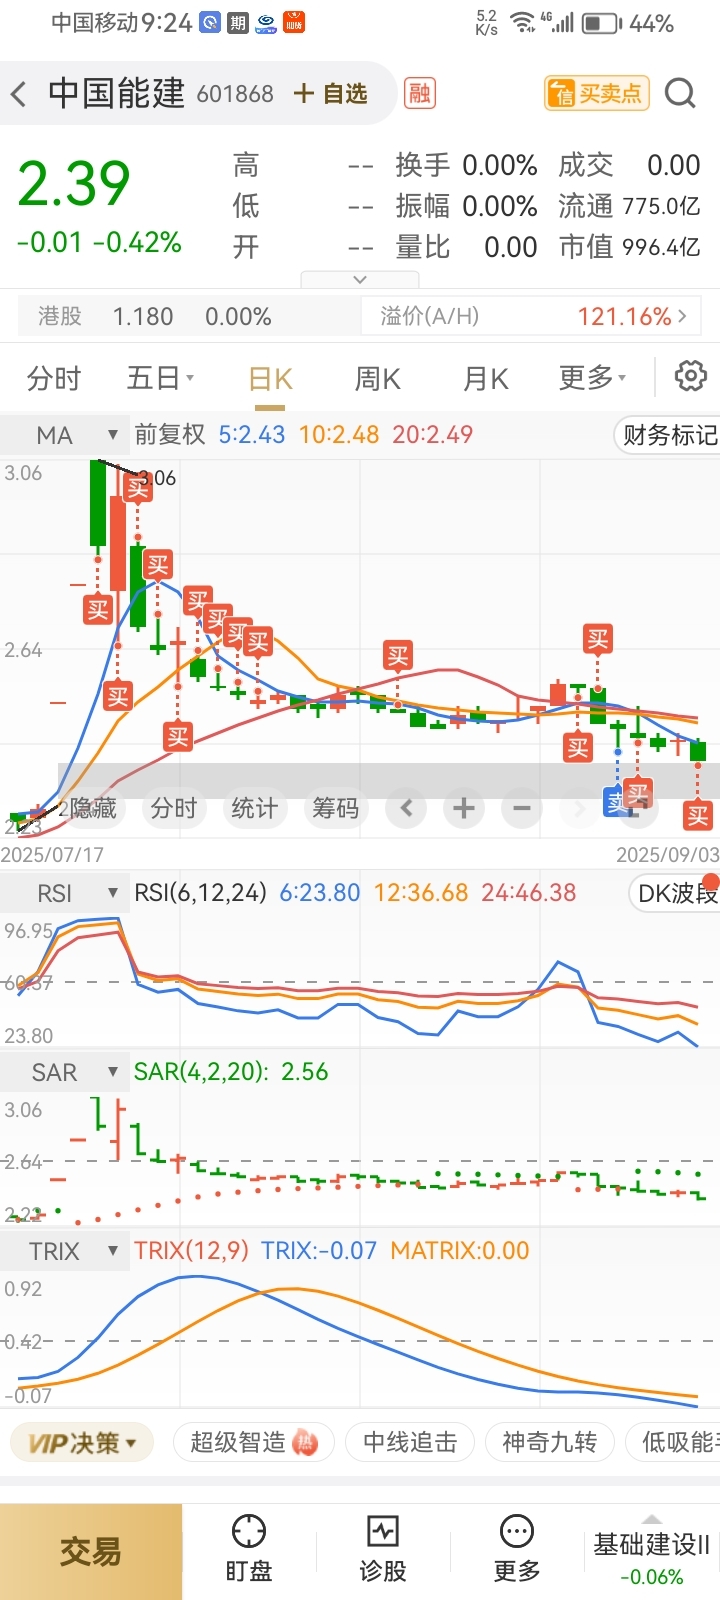Open the 更多 periods dropdown
This screenshot has width=720, height=1600.
592,378
